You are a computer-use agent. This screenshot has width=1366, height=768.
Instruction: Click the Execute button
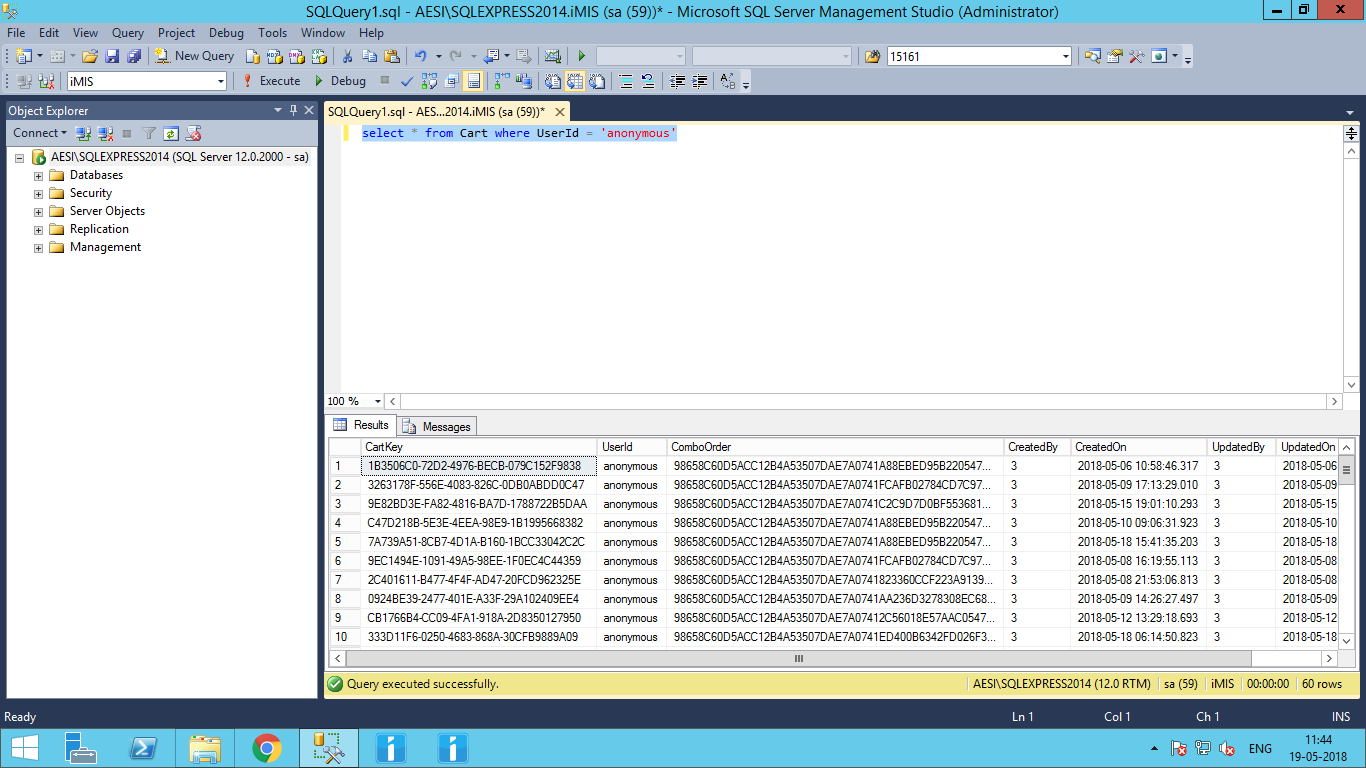(271, 81)
